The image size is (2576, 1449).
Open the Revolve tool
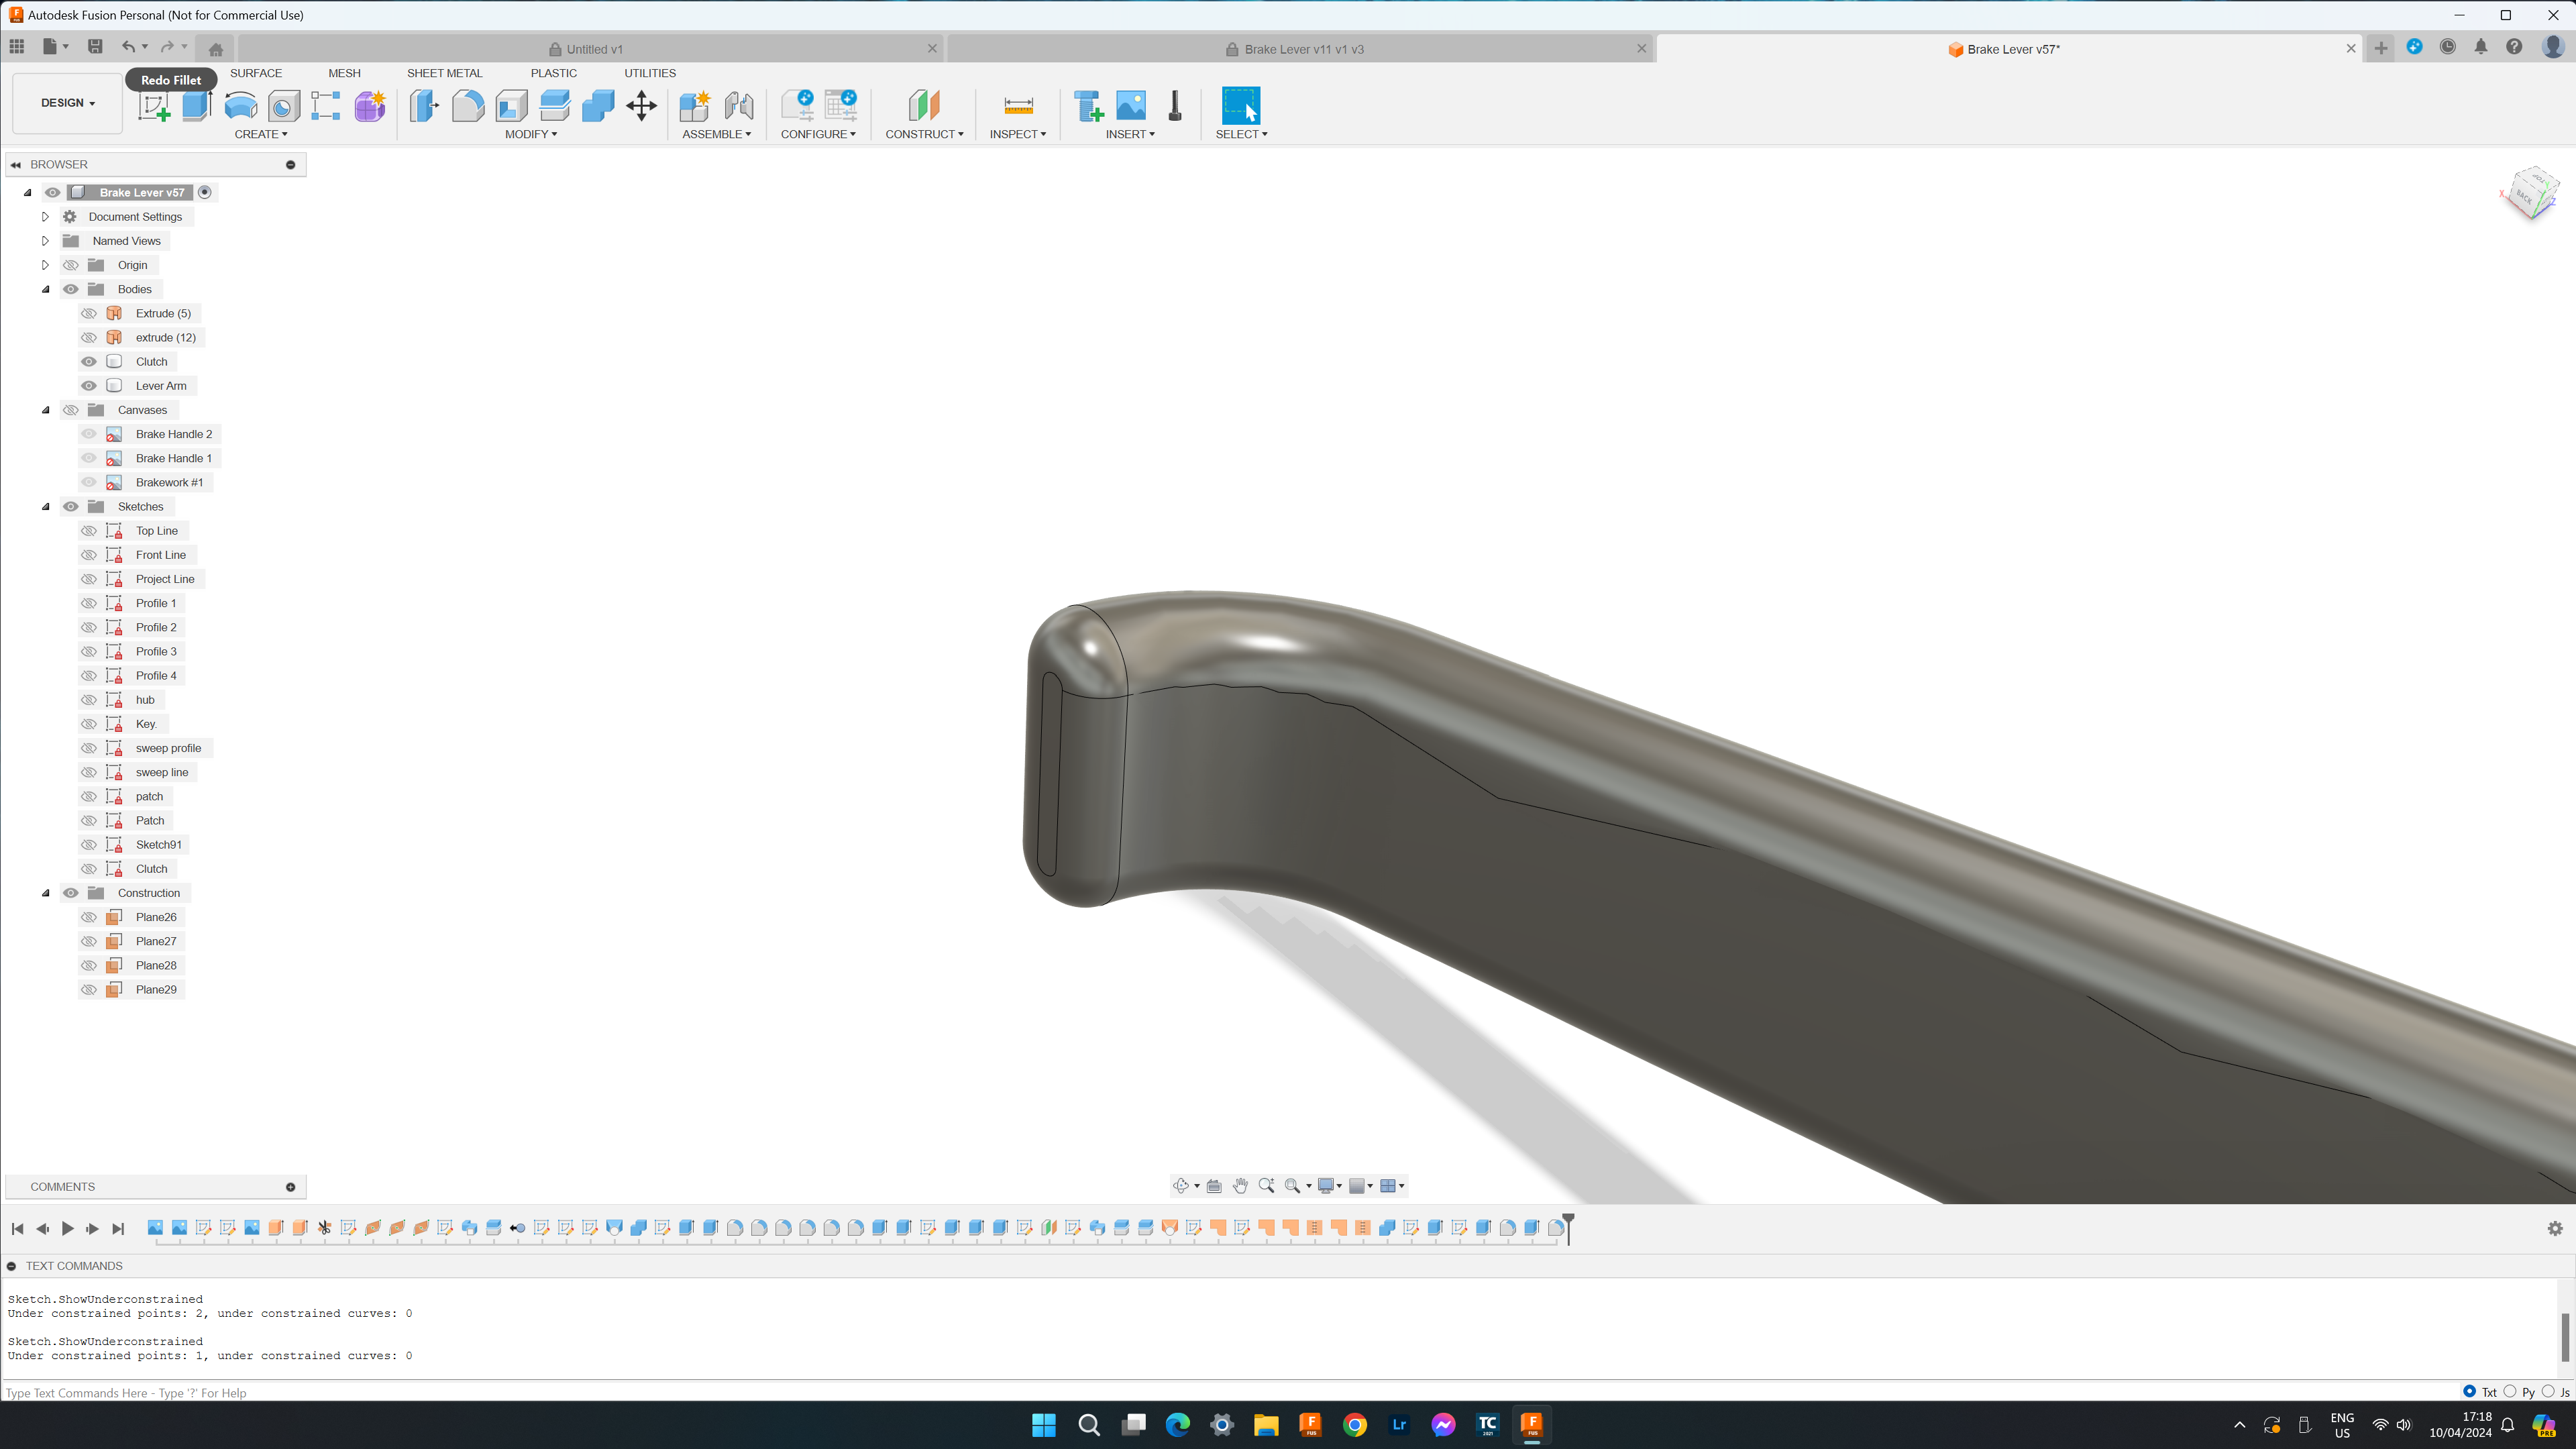(240, 107)
